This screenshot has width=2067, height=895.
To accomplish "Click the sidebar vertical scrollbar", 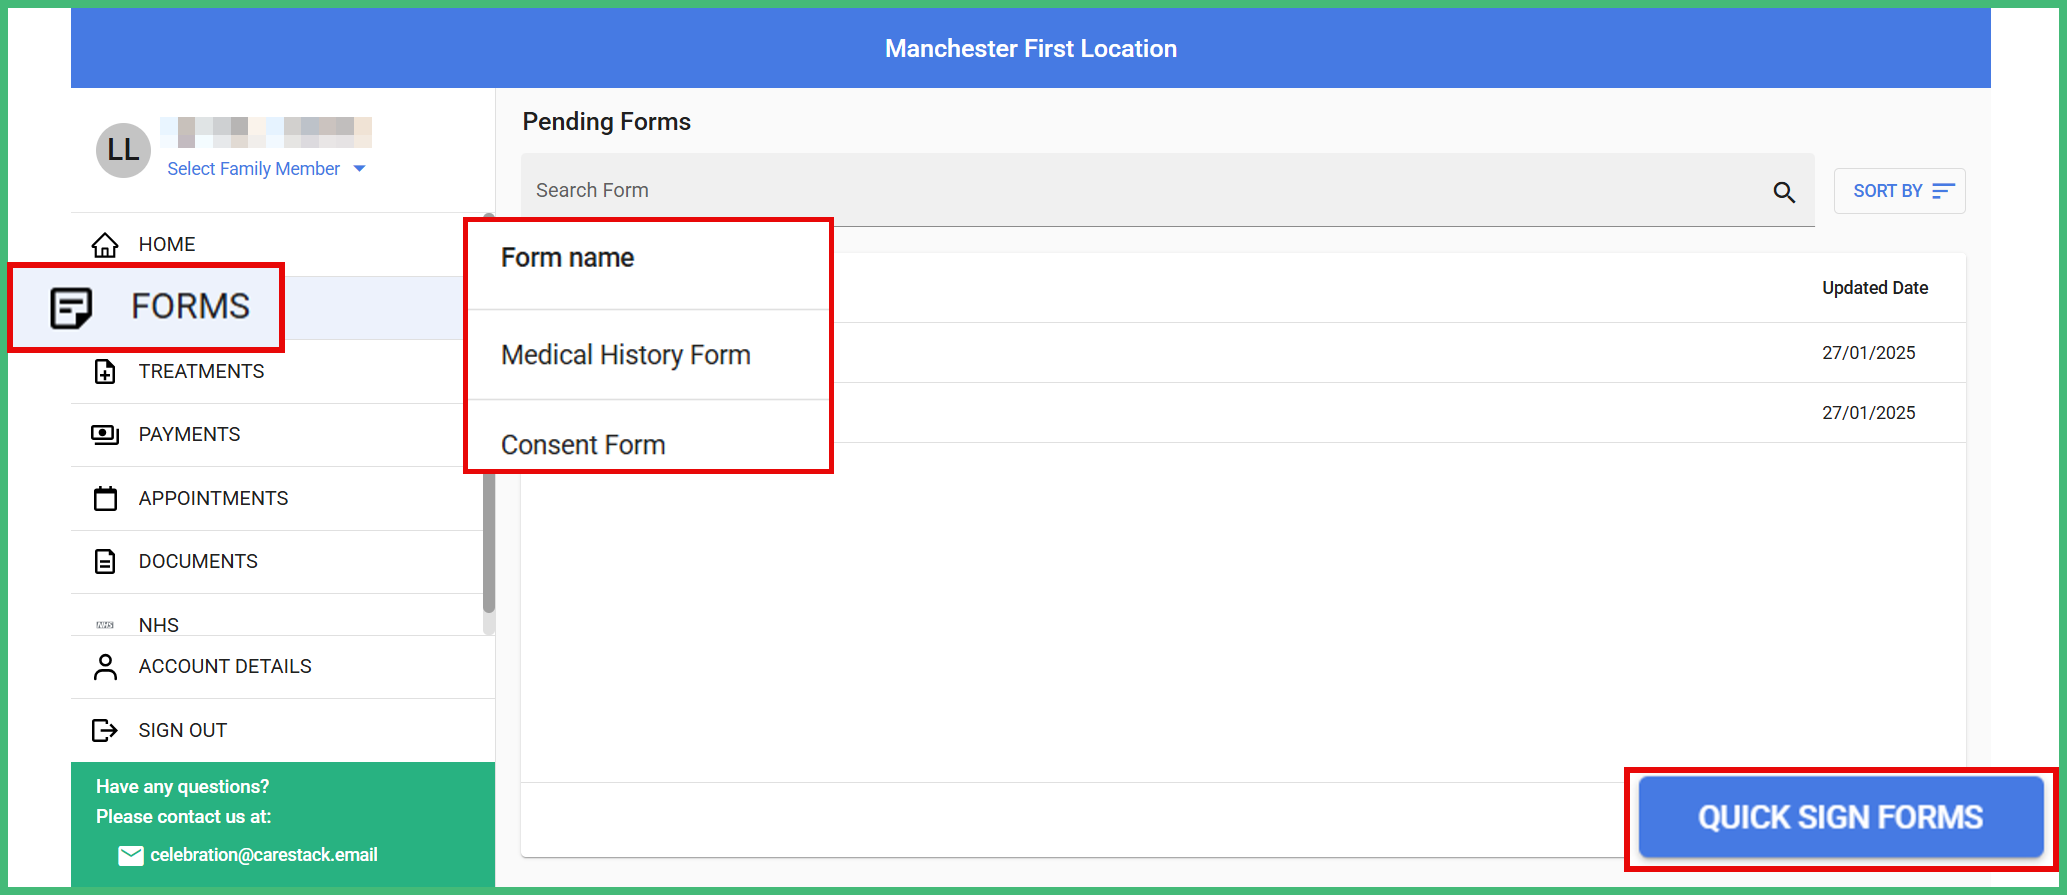I will [488, 540].
